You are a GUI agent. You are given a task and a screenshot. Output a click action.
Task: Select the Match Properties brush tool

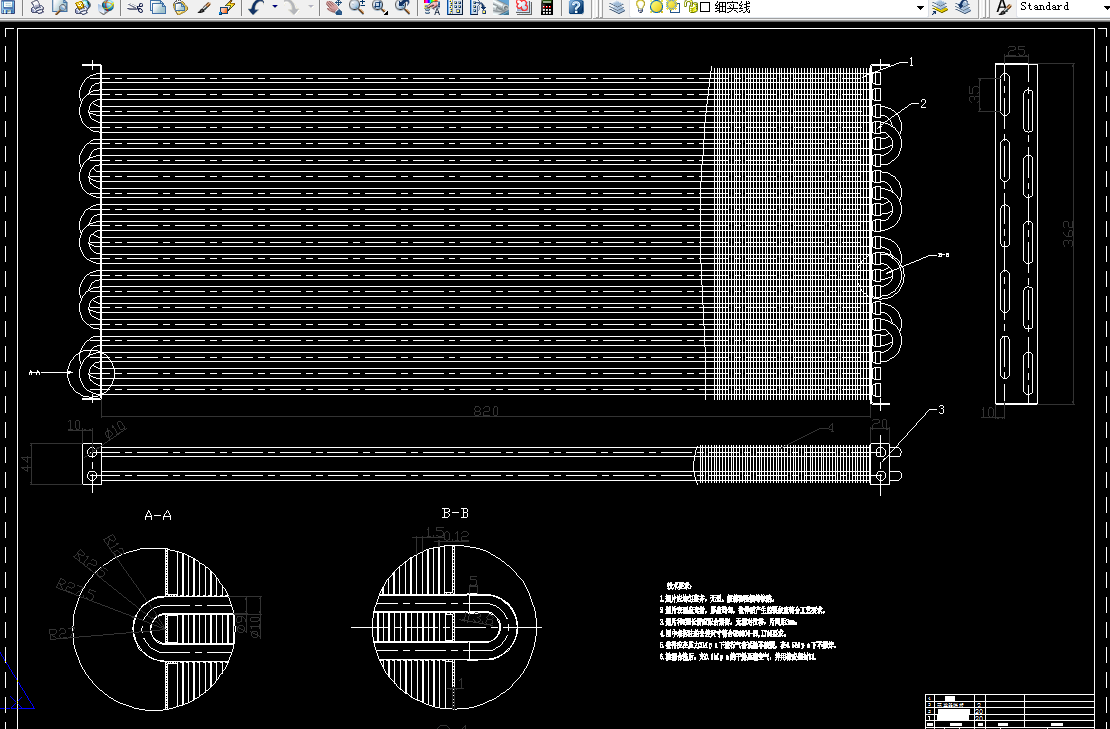(x=204, y=7)
